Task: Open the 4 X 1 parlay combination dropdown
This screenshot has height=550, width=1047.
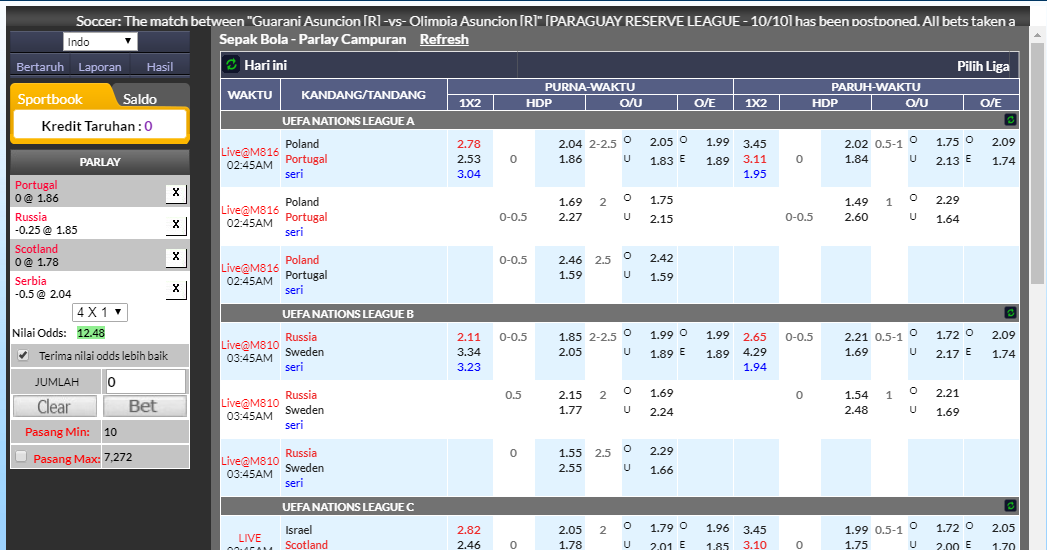Action: (x=99, y=312)
